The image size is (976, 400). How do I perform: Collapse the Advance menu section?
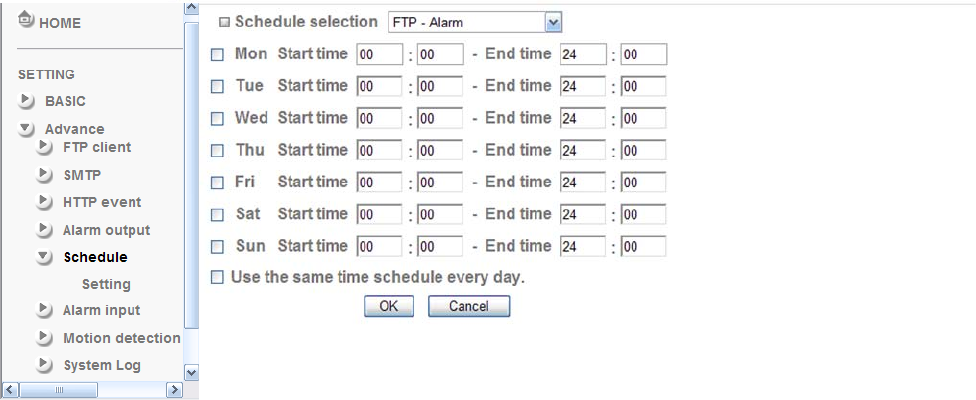pyautogui.click(x=26, y=129)
